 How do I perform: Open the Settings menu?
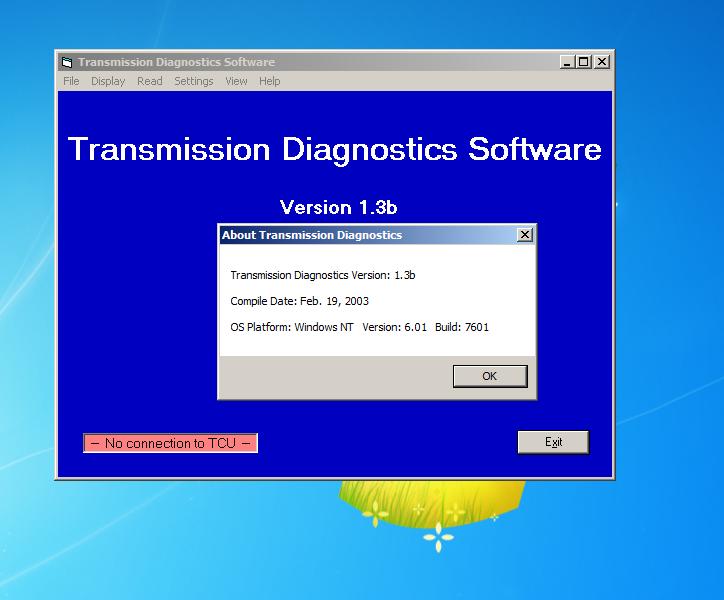(194, 81)
